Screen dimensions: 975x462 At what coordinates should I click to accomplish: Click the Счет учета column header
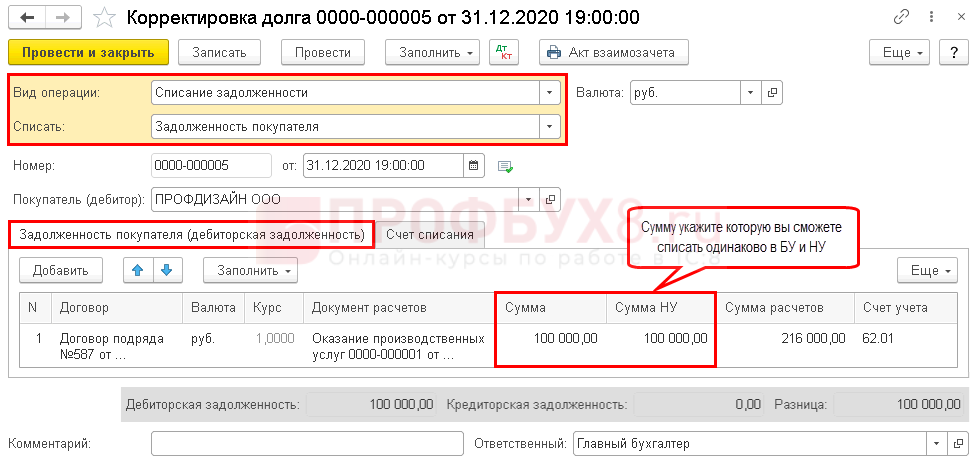click(905, 308)
